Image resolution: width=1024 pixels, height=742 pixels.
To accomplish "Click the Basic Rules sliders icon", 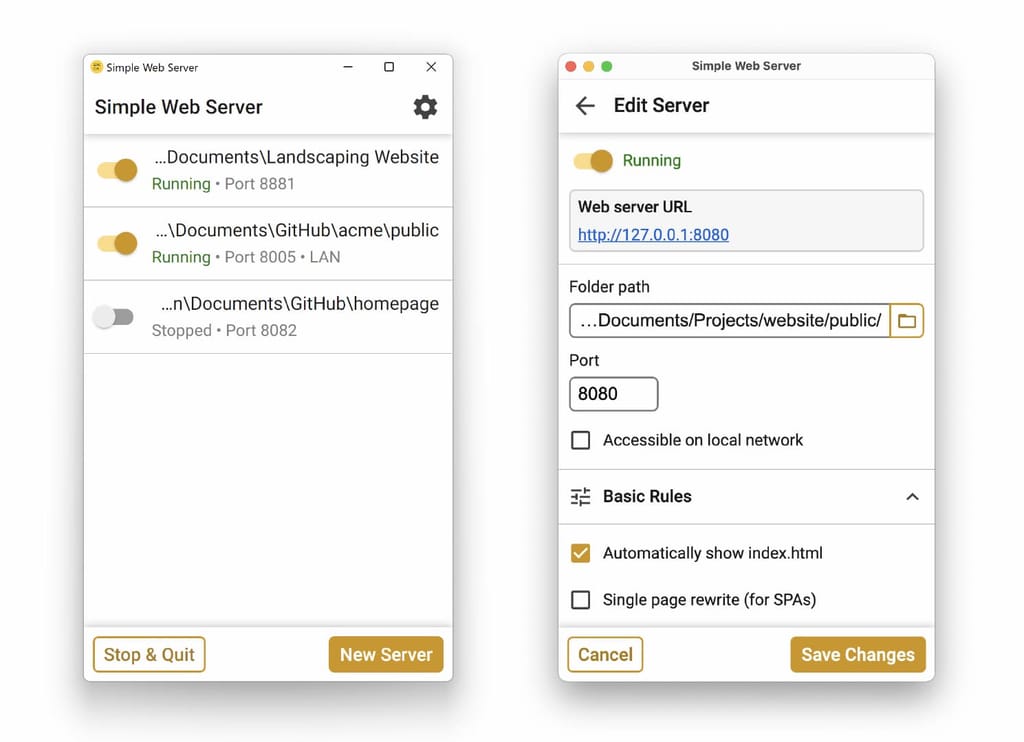I will click(x=580, y=496).
